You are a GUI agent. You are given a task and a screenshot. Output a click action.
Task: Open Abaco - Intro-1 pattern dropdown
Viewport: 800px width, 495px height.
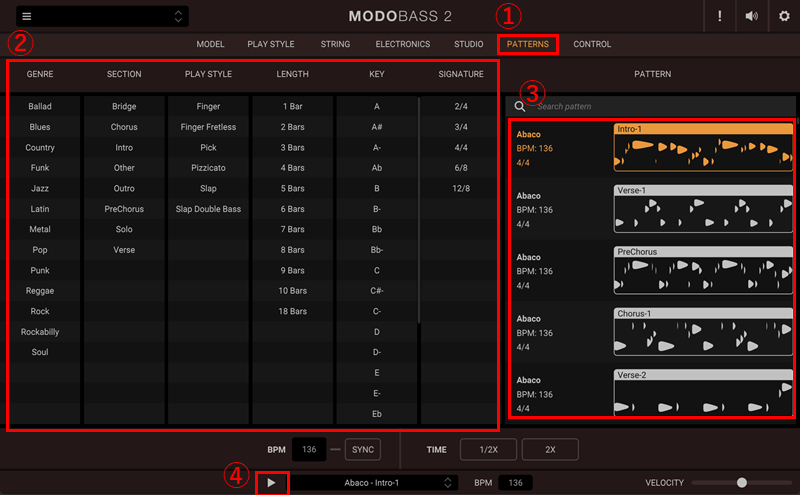(x=372, y=483)
